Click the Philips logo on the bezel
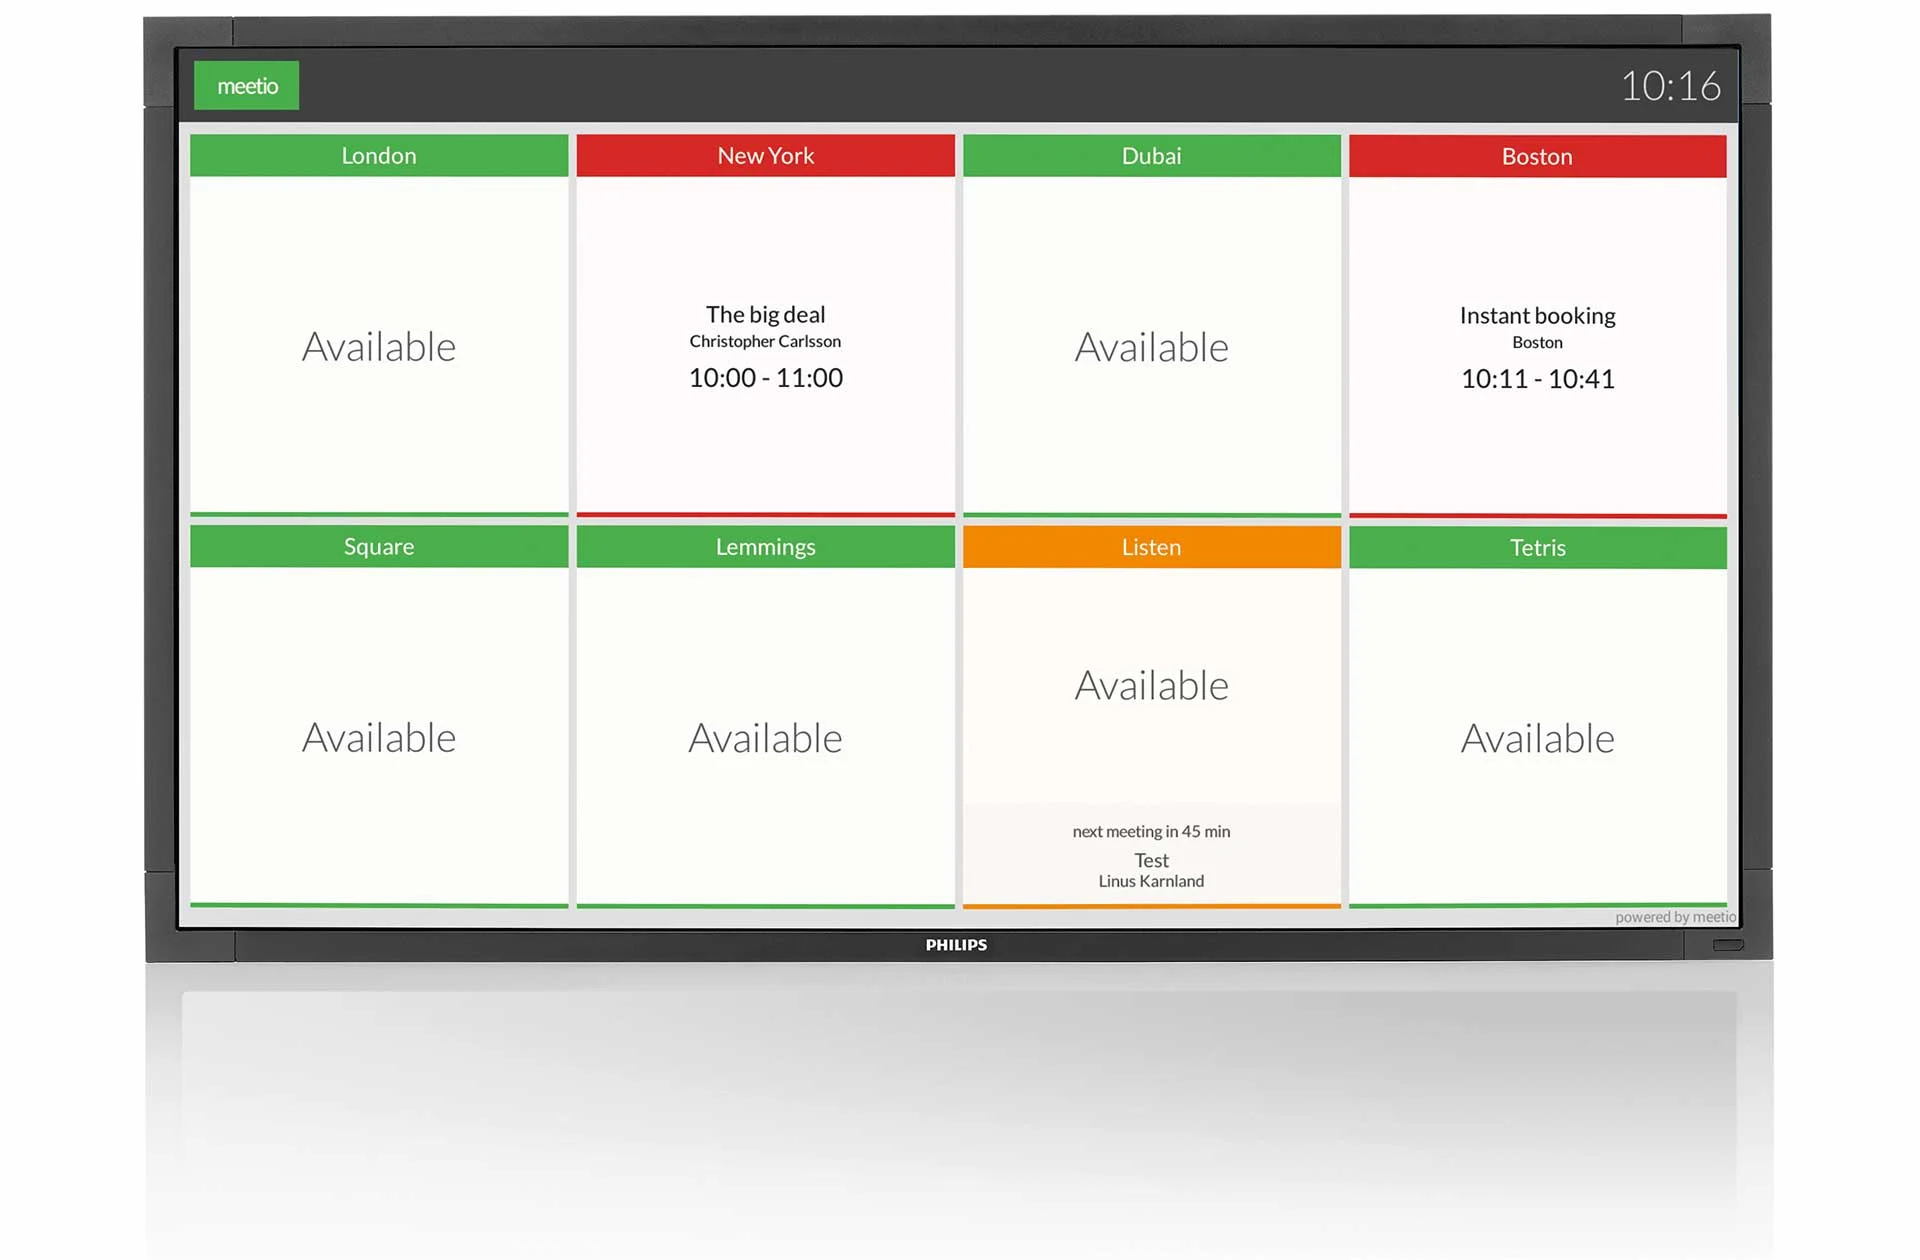This screenshot has height=1260, width=1920. click(x=956, y=945)
